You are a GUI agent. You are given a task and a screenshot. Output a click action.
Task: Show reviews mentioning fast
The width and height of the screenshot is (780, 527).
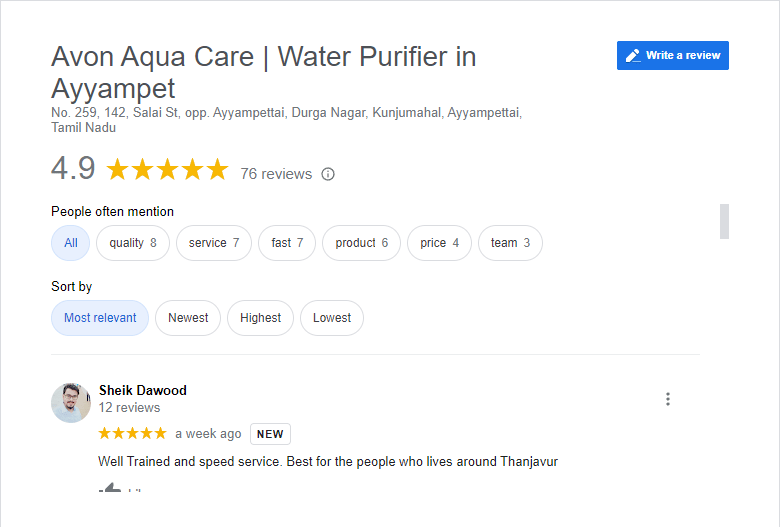coord(287,243)
